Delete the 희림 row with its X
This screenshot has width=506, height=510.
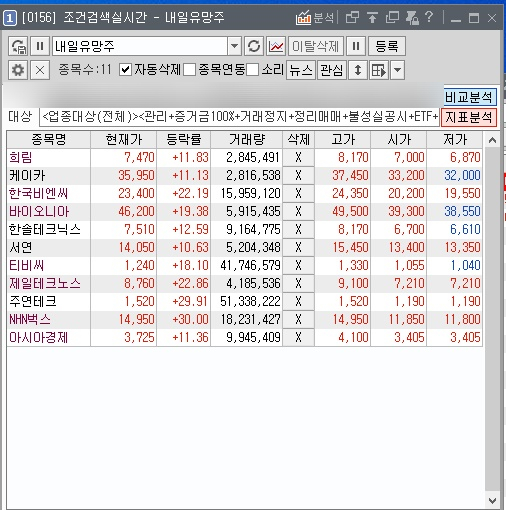pos(298,157)
